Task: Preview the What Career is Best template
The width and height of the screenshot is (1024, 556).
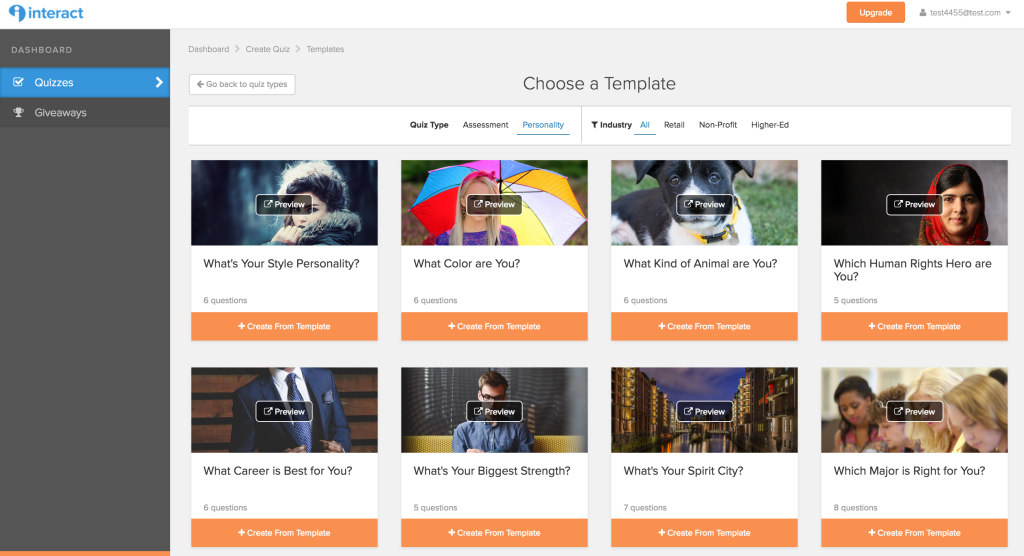Action: pyautogui.click(x=284, y=412)
